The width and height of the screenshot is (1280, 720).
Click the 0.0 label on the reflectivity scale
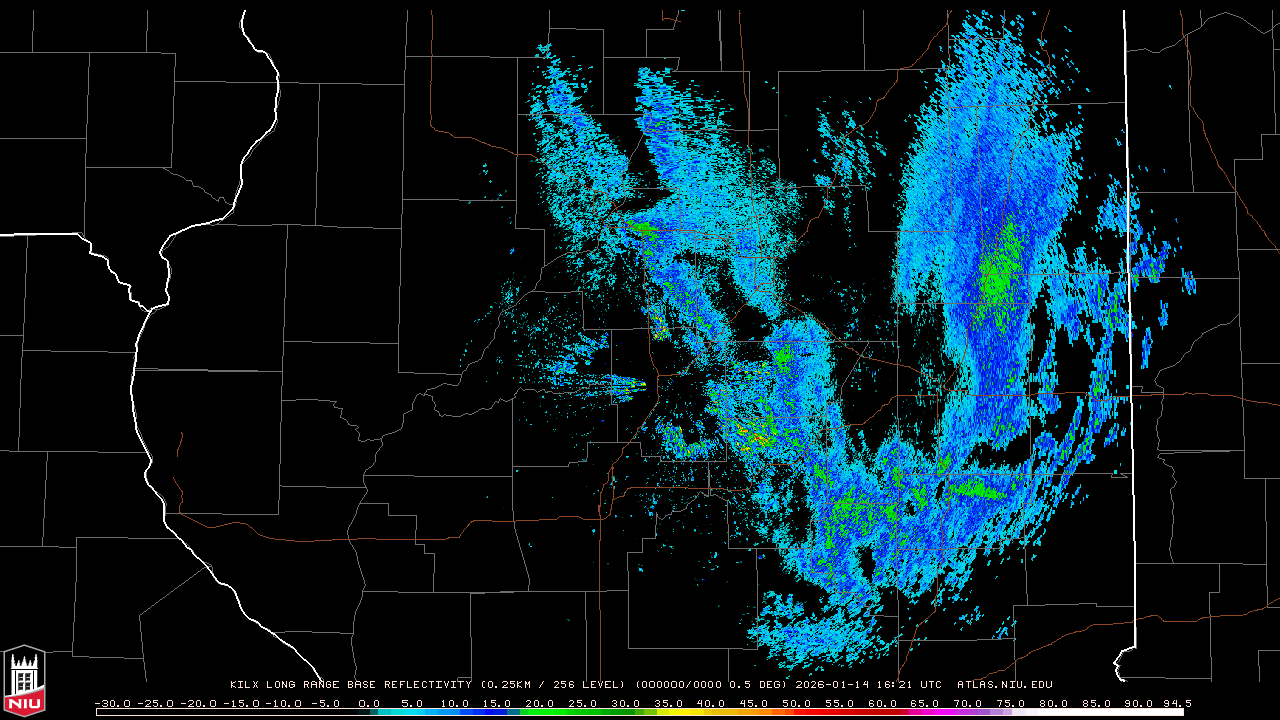(x=369, y=703)
